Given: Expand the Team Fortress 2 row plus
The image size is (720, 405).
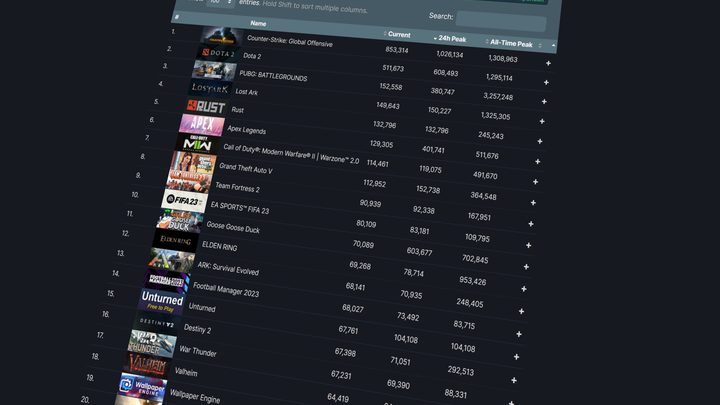Looking at the screenshot, I should 531,224.
